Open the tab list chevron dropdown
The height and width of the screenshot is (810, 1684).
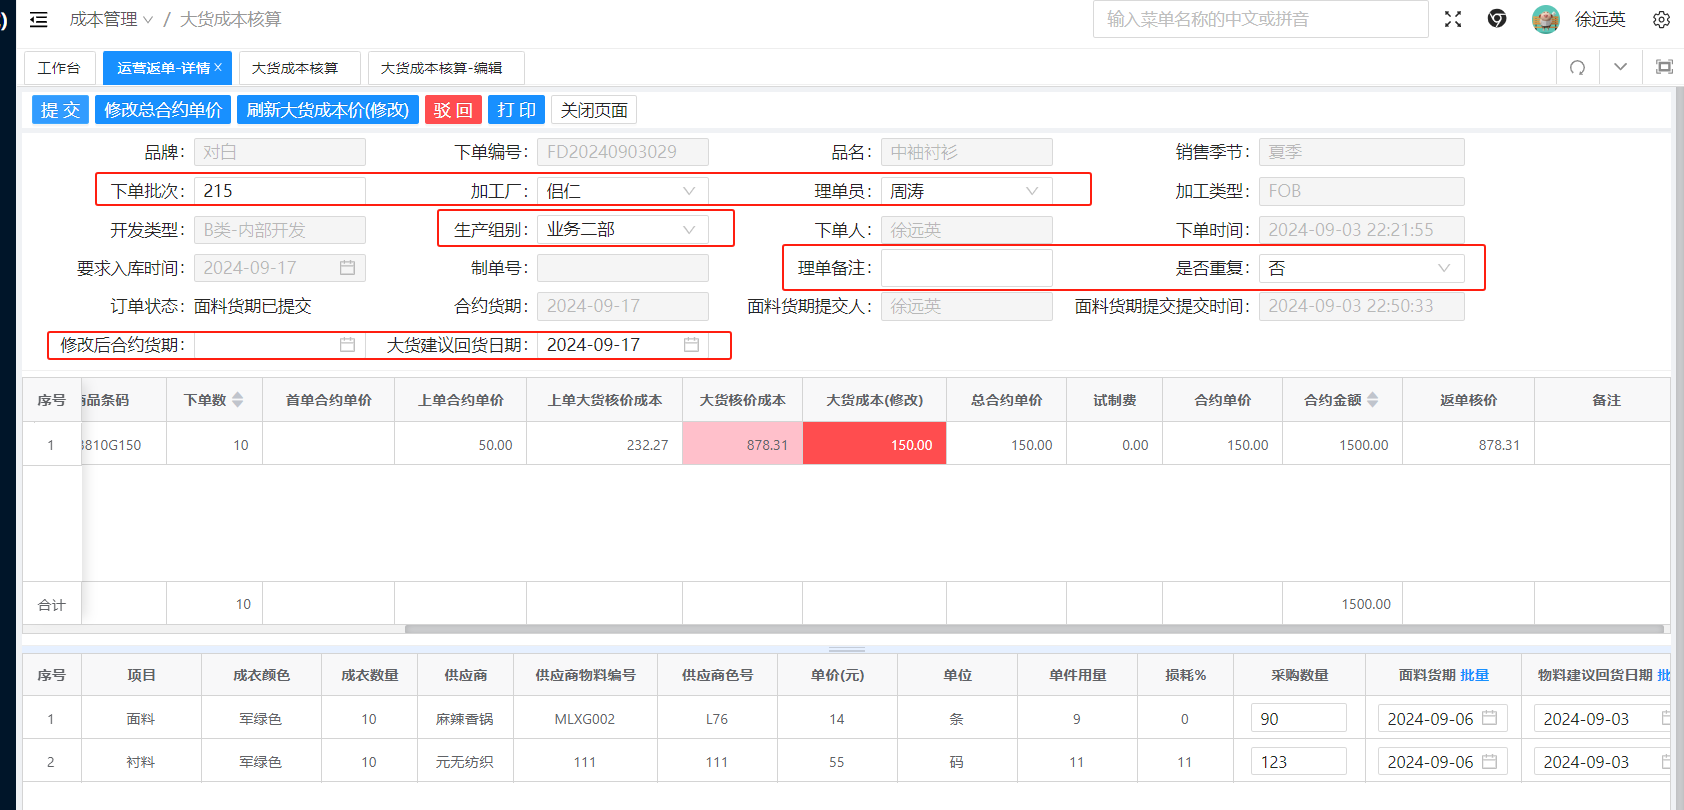(1620, 67)
